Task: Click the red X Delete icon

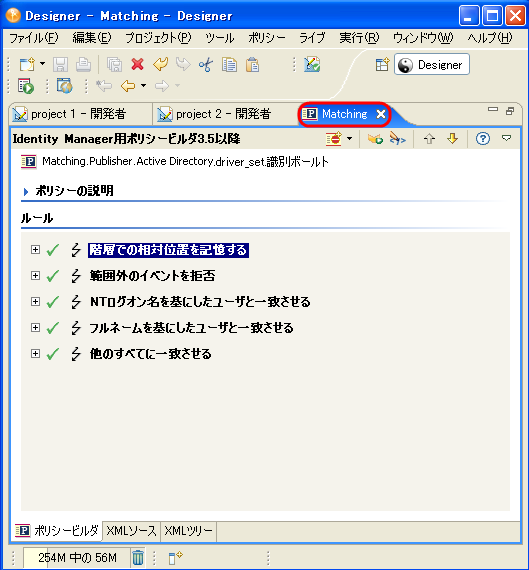Action: point(137,64)
